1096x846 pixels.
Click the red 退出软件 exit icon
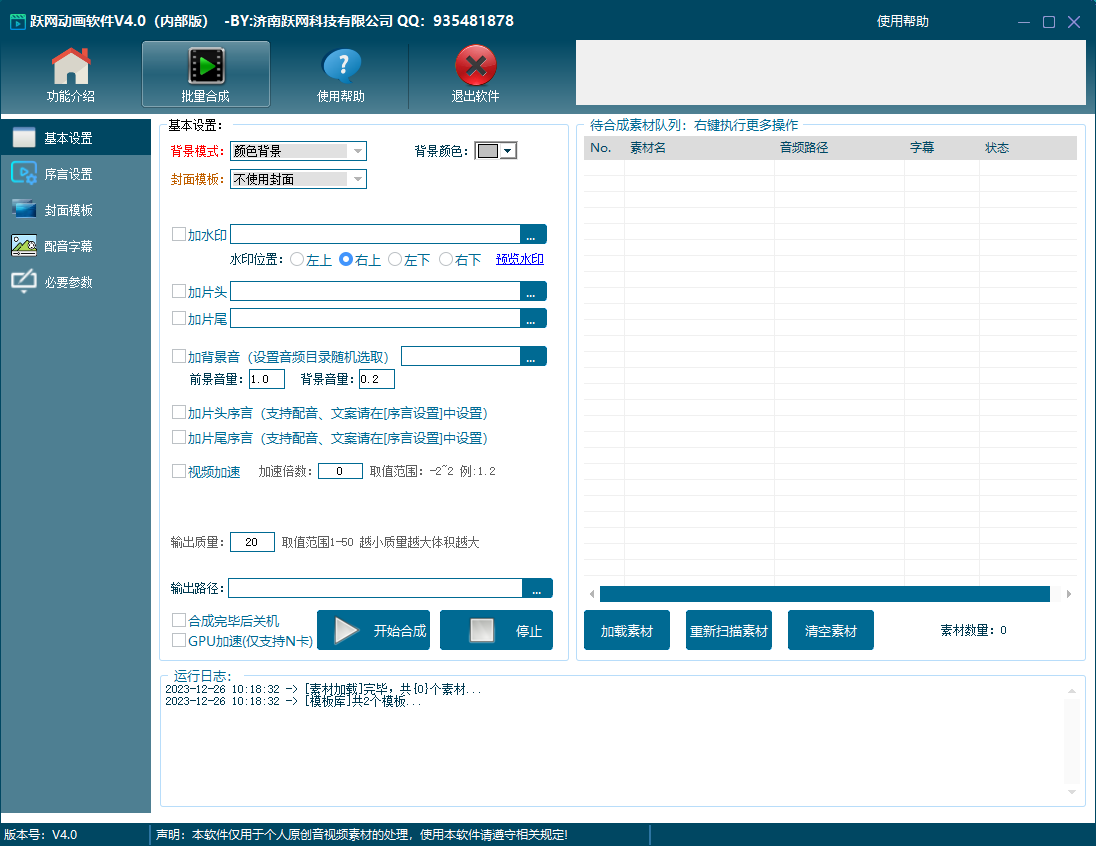[x=475, y=67]
